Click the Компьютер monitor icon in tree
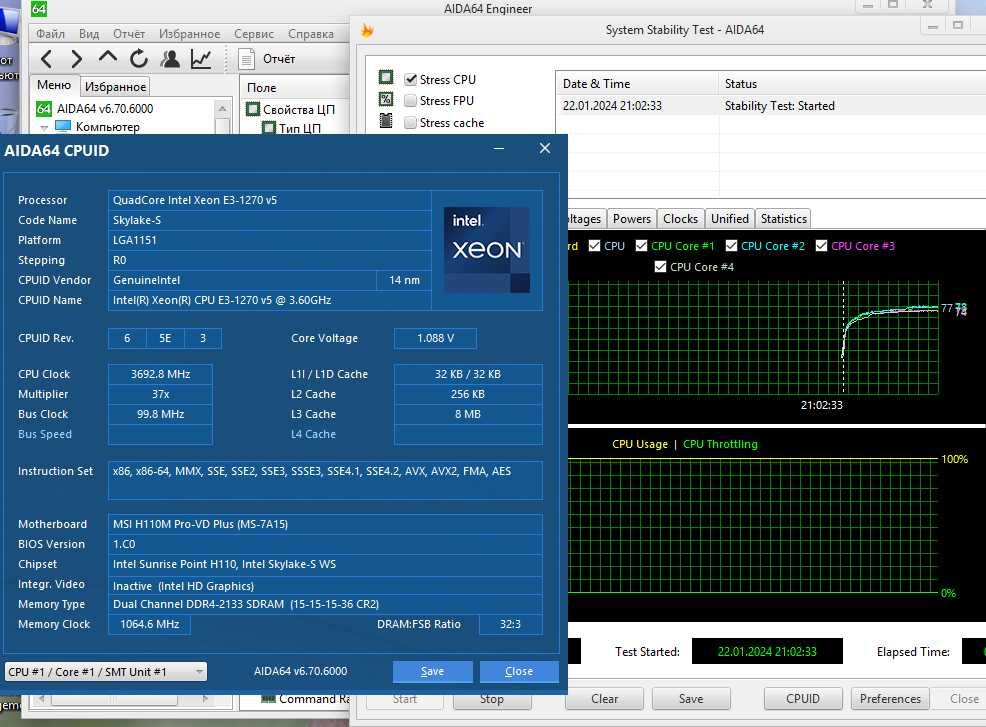The width and height of the screenshot is (986, 727). pyautogui.click(x=63, y=126)
